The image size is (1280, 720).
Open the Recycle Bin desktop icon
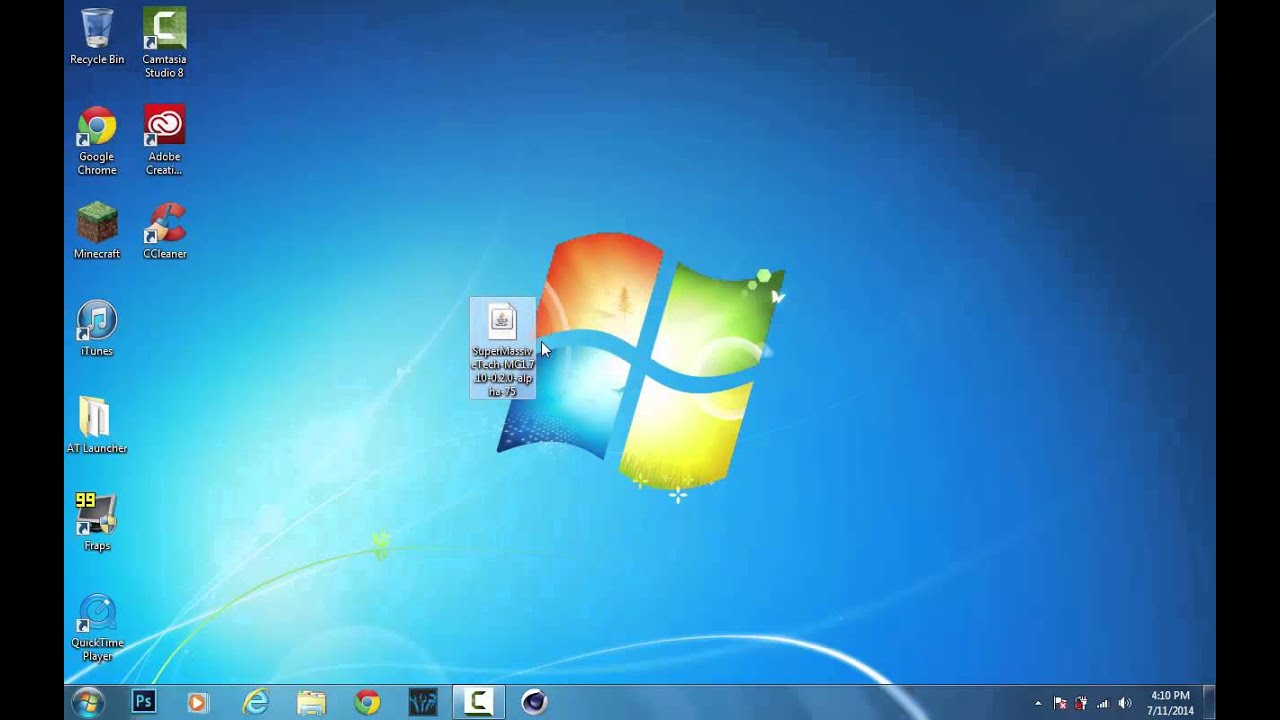click(97, 37)
